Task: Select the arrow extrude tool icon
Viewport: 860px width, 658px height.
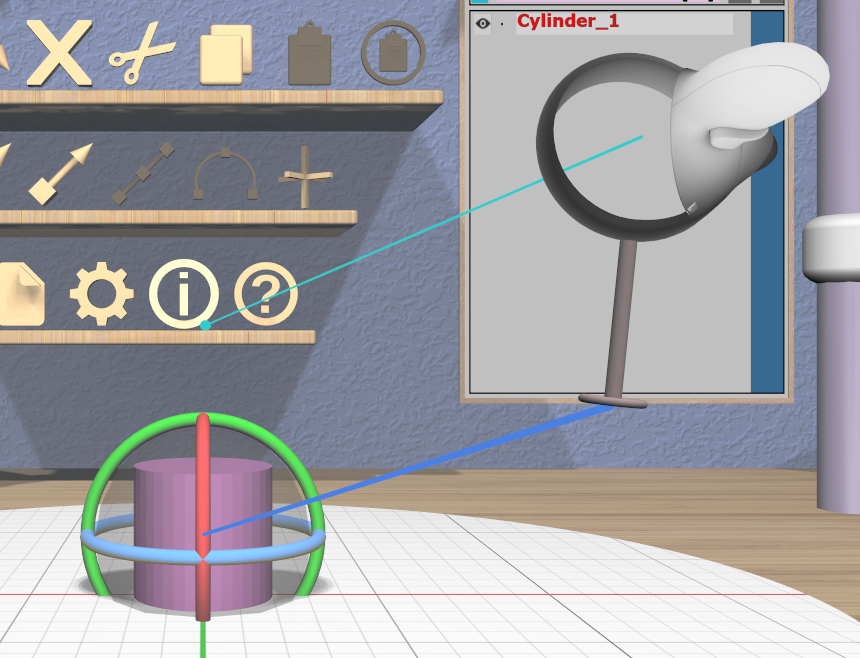Action: [x=61, y=173]
